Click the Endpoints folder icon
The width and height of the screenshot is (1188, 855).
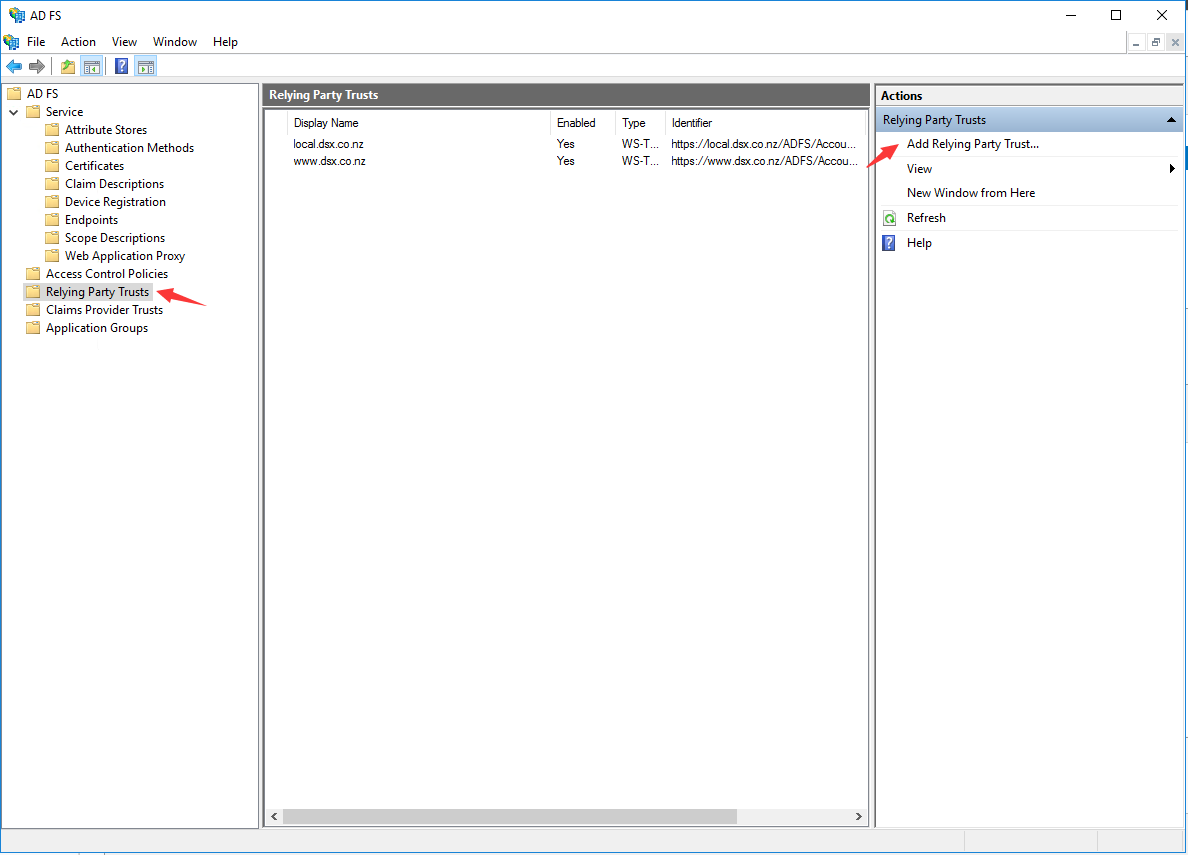(x=52, y=220)
